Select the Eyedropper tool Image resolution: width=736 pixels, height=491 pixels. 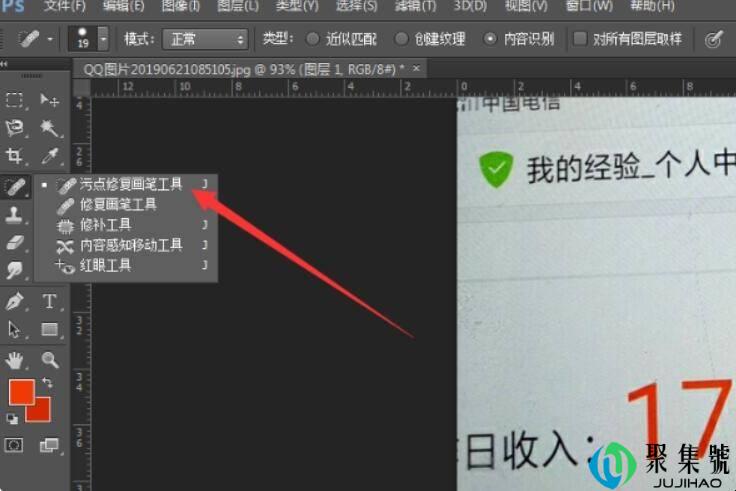click(x=48, y=156)
